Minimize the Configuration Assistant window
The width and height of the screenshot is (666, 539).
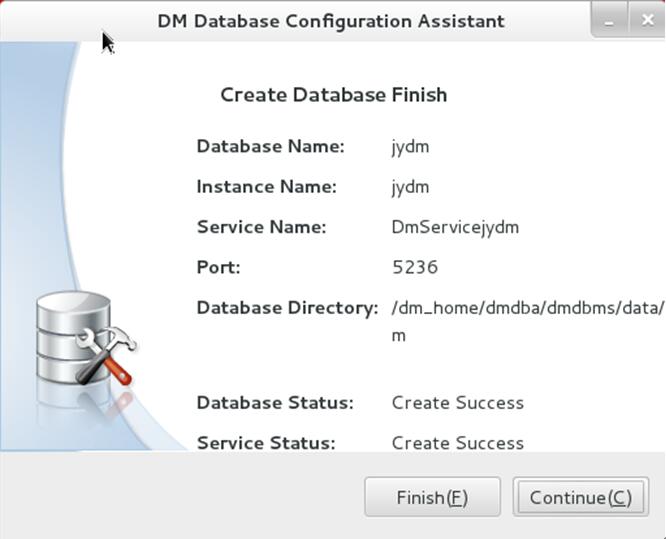[x=609, y=20]
